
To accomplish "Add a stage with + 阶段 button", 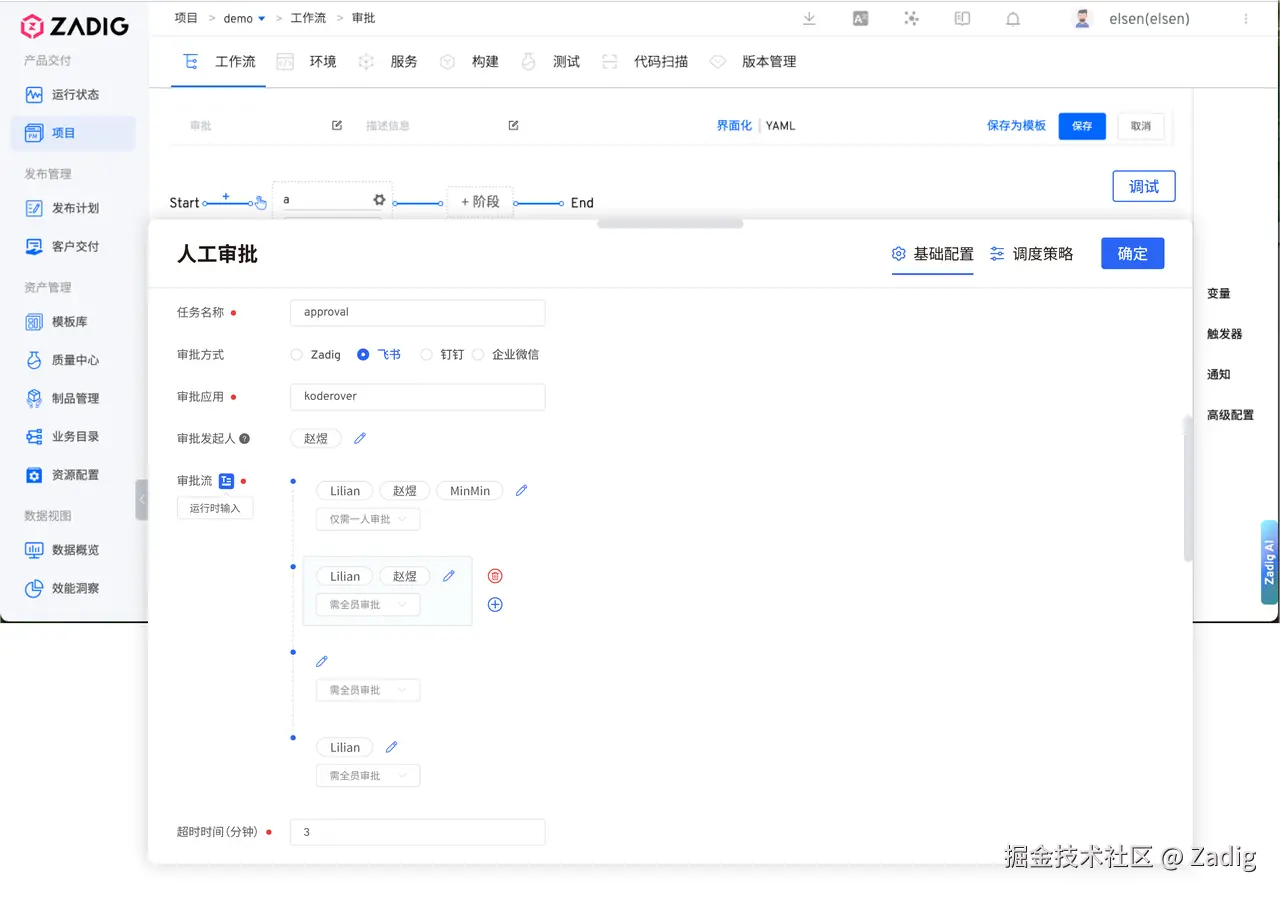I will tap(480, 202).
